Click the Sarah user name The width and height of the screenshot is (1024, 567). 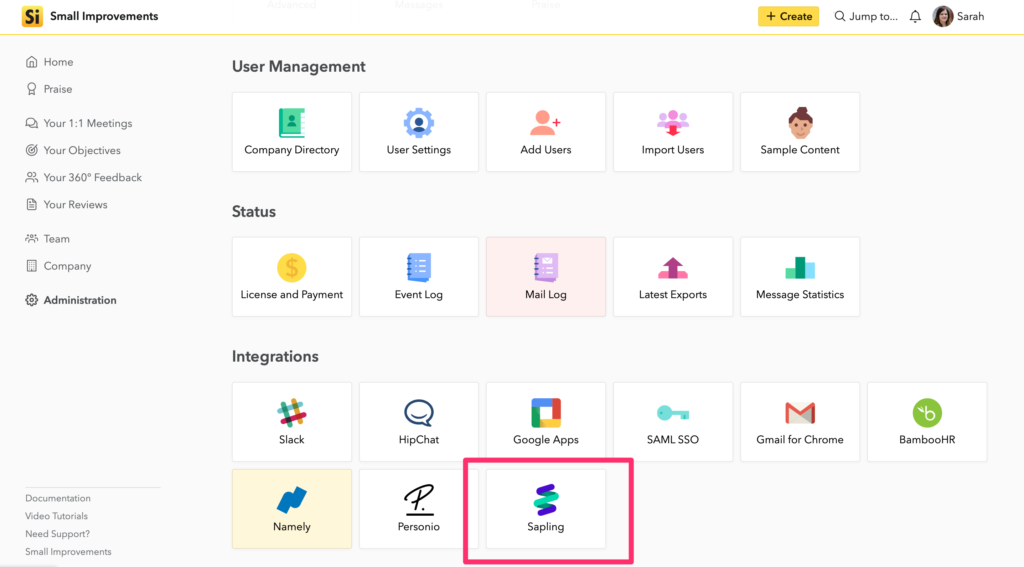coord(970,16)
